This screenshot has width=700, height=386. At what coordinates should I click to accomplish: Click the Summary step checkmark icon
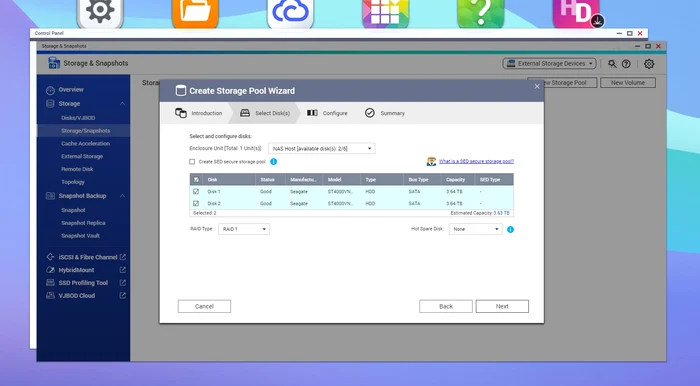pos(370,113)
